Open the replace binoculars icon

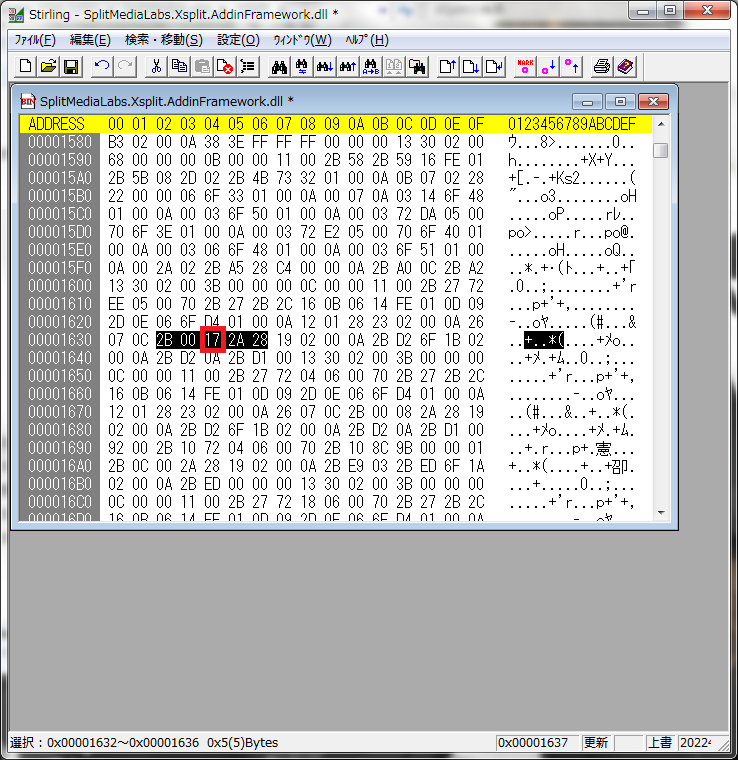[x=301, y=66]
